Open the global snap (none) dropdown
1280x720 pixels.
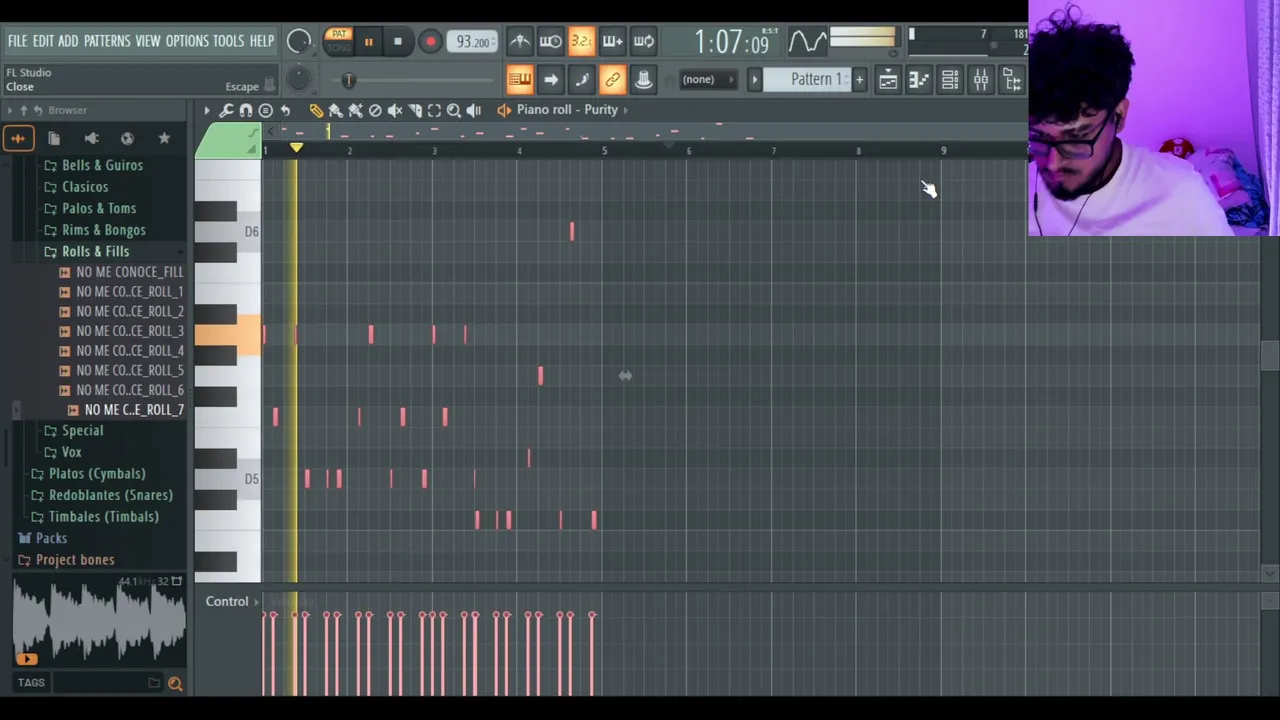708,80
